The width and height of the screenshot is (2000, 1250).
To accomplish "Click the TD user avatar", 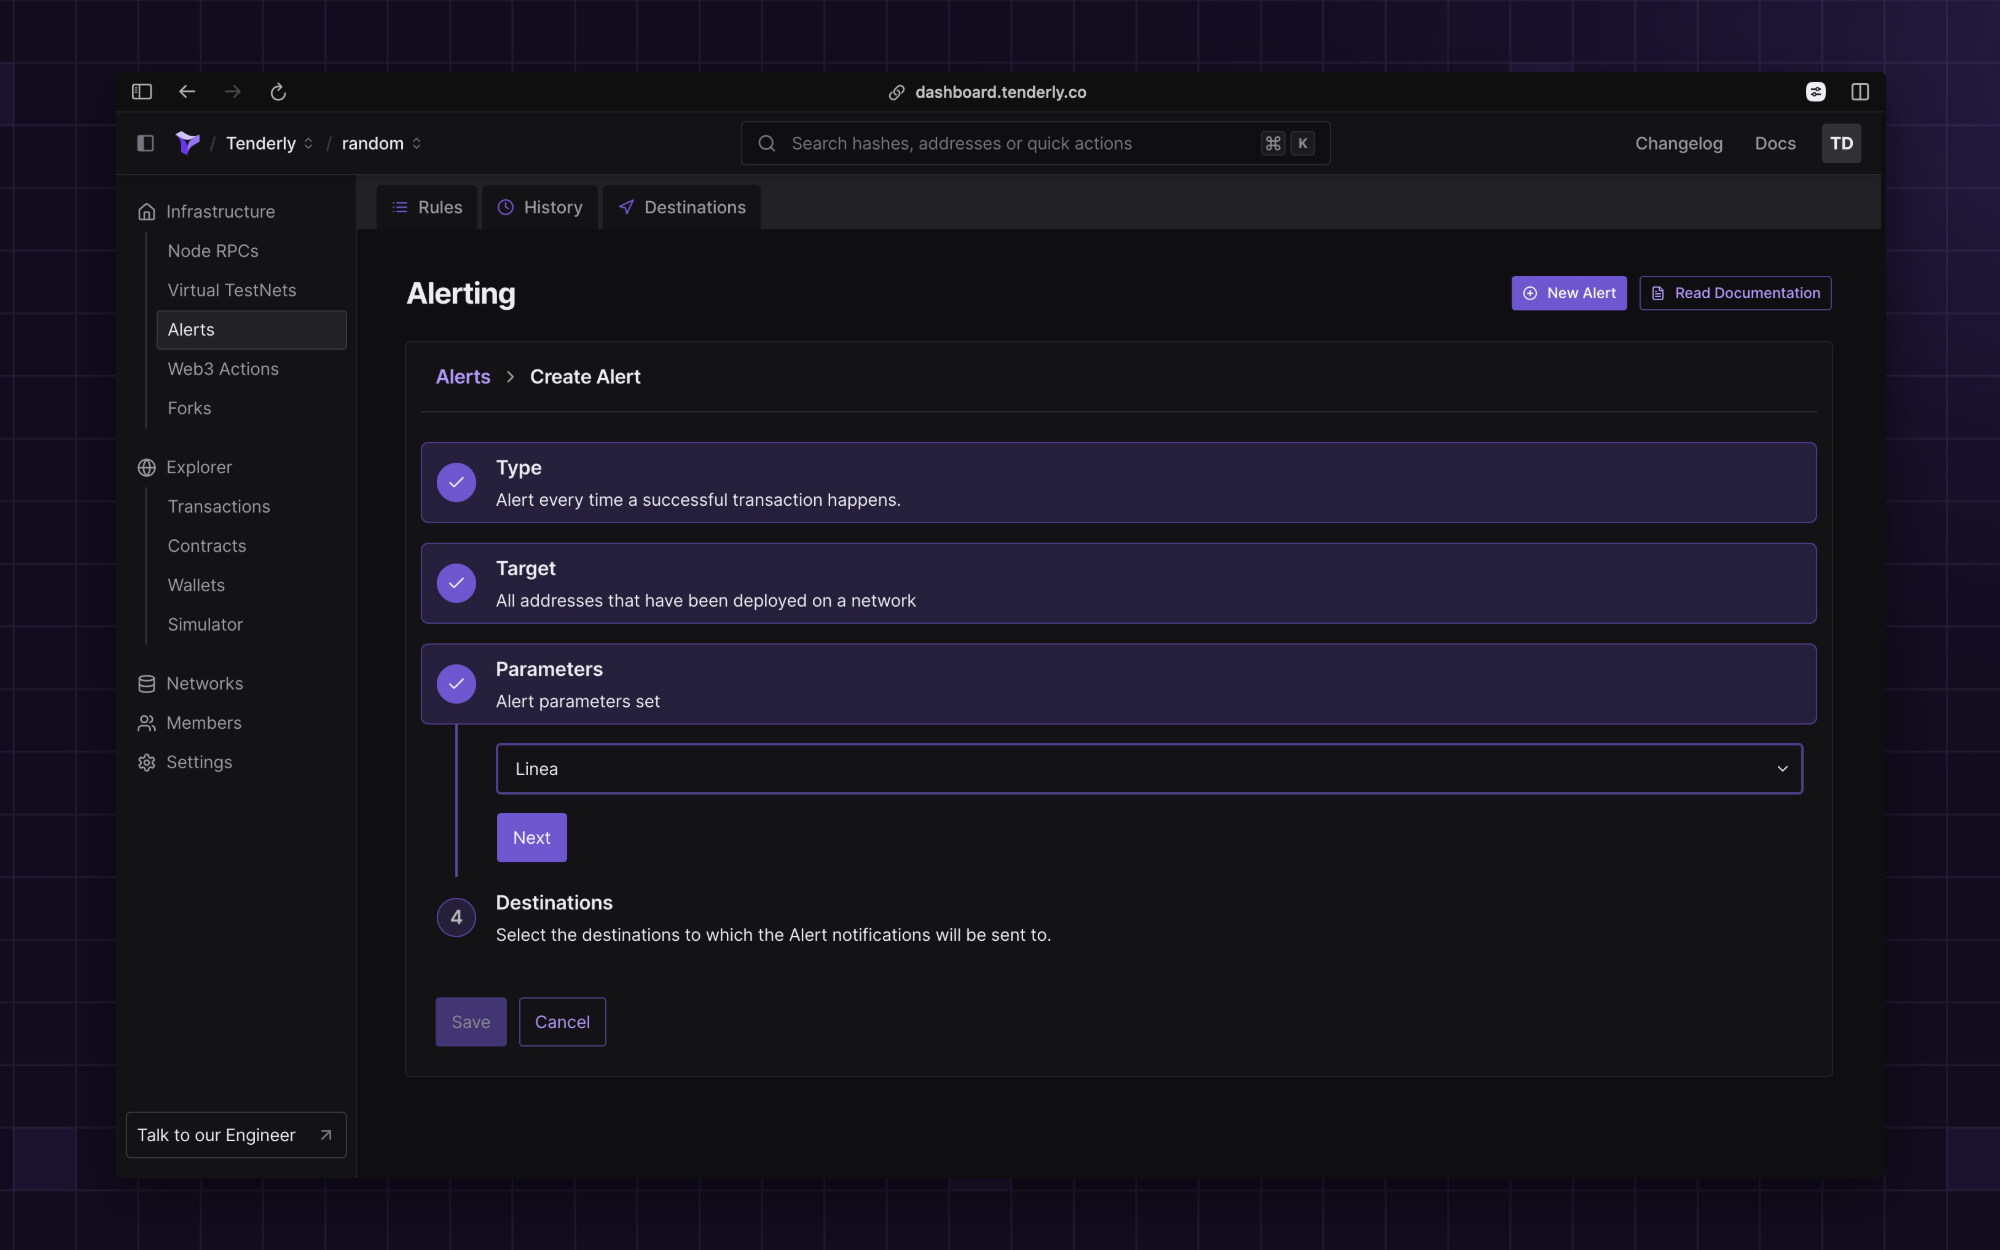I will coord(1841,143).
